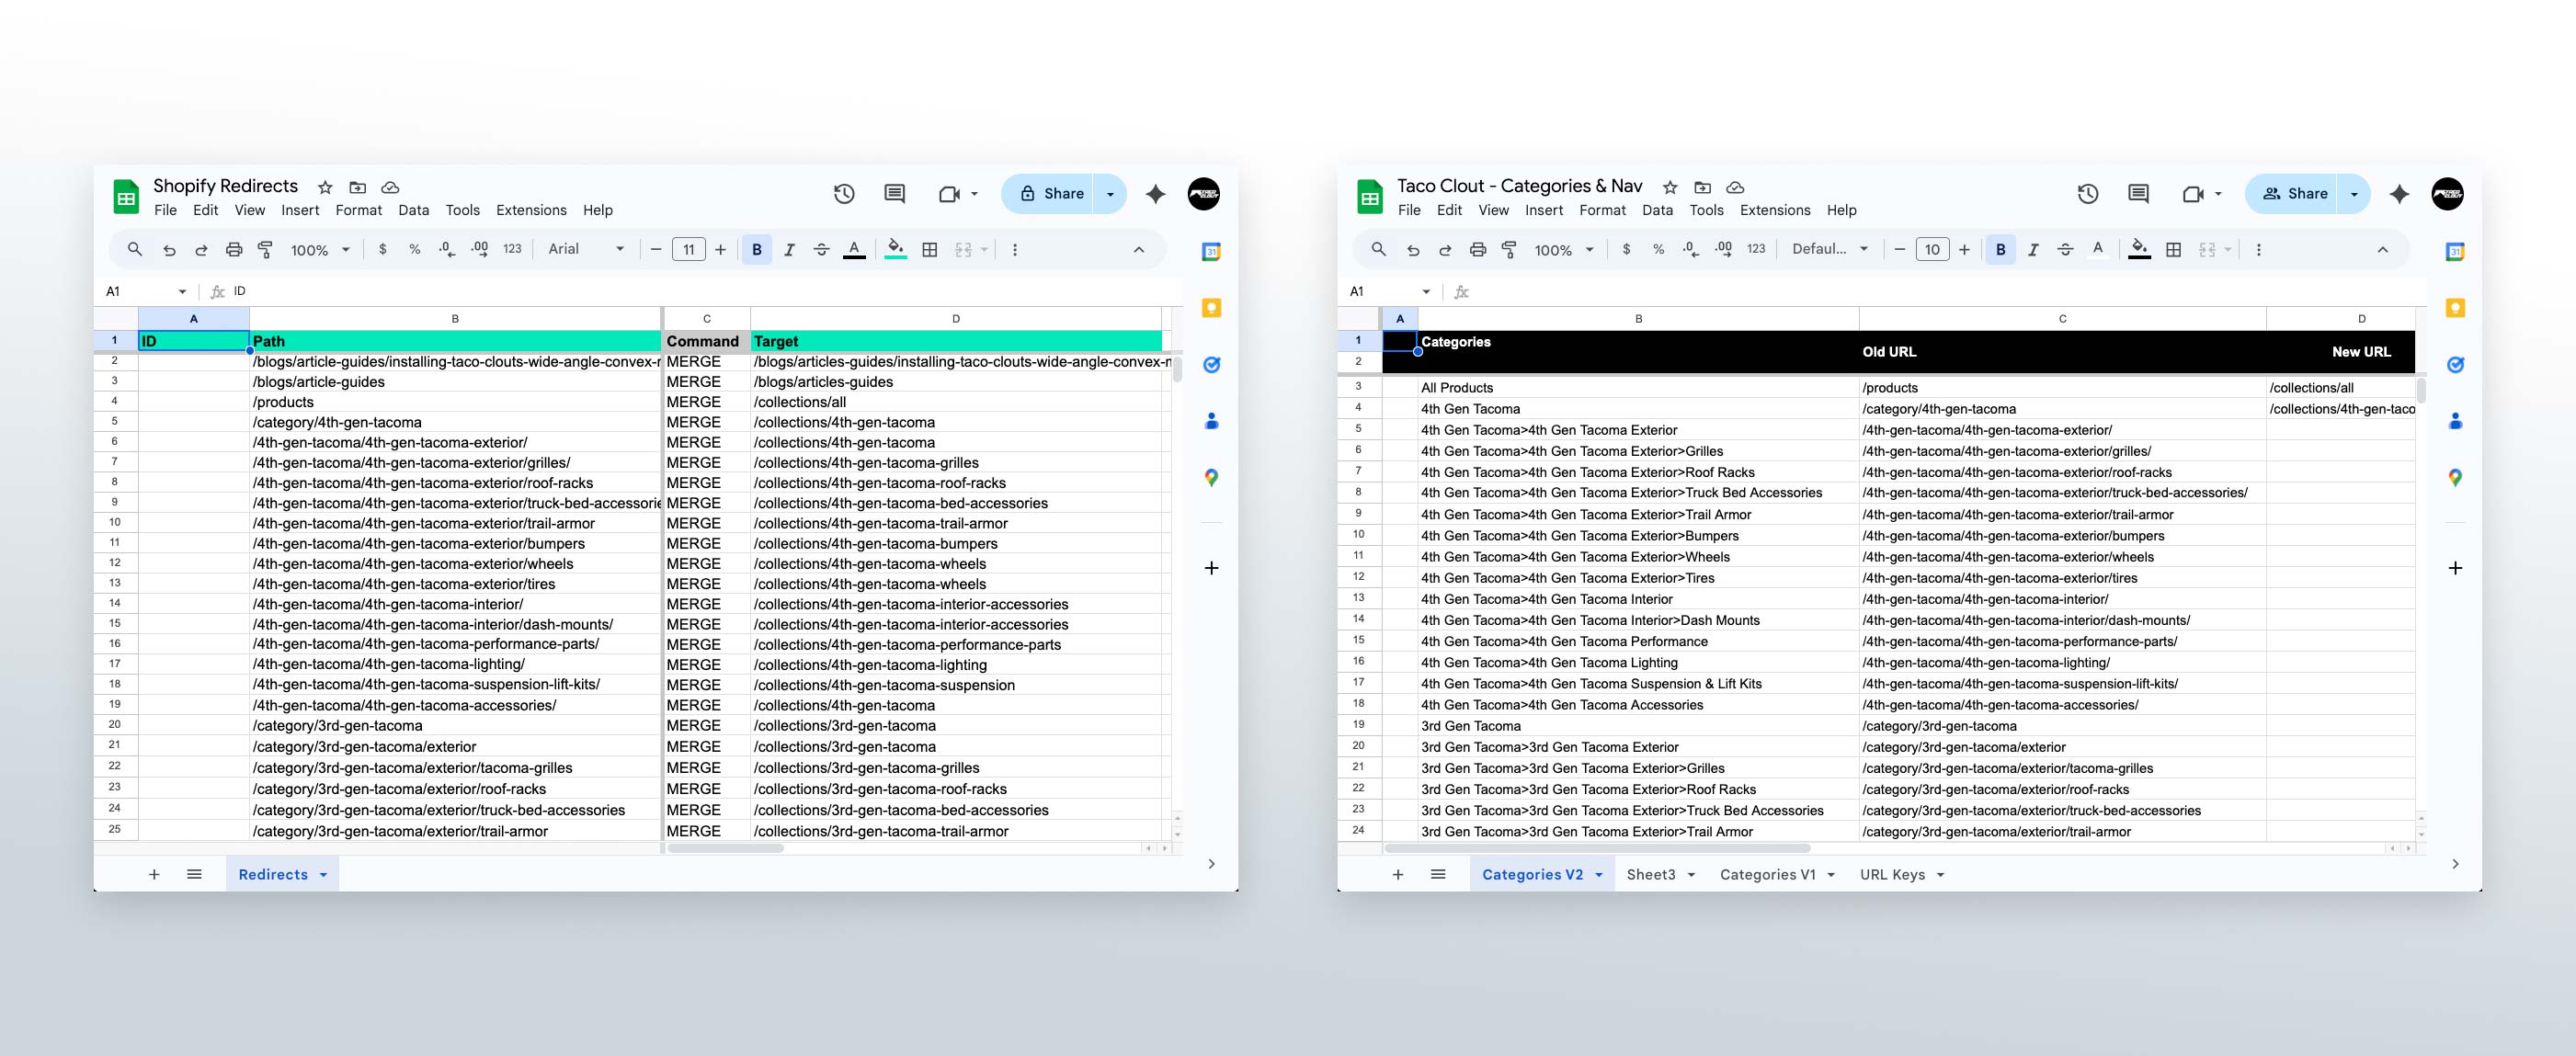This screenshot has height=1056, width=2576.
Task: Open Redirects sheet tab menu arrow
Action: coord(323,875)
